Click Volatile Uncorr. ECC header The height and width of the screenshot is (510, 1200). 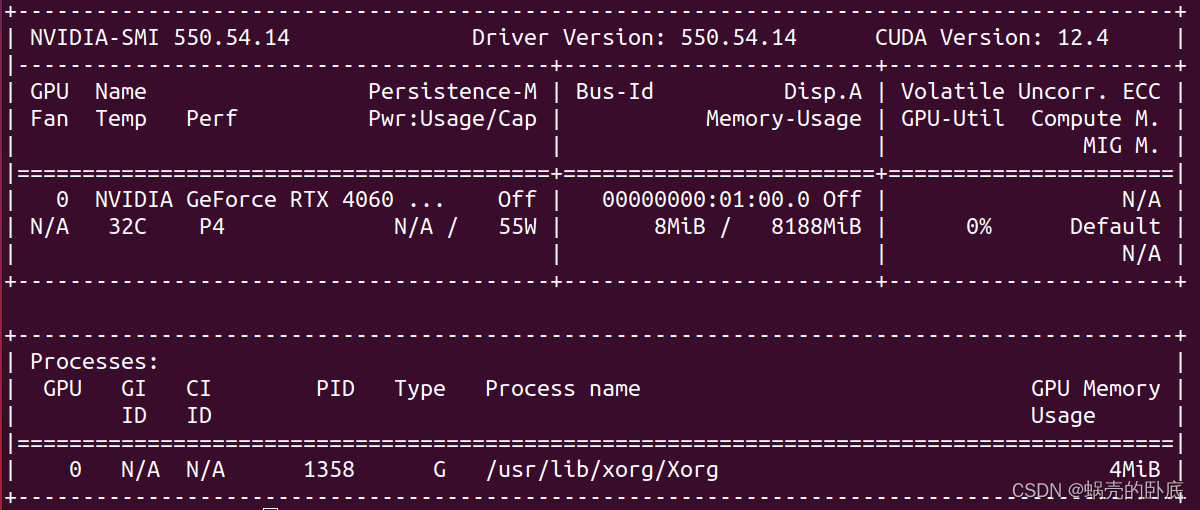pyautogui.click(x=1031, y=92)
